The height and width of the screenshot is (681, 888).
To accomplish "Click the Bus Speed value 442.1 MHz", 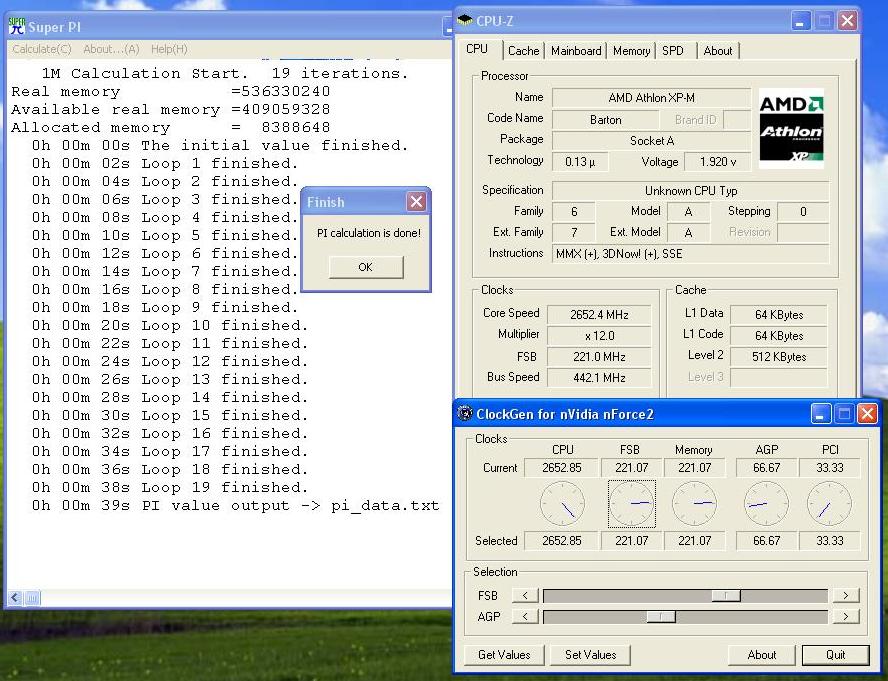I will point(599,377).
